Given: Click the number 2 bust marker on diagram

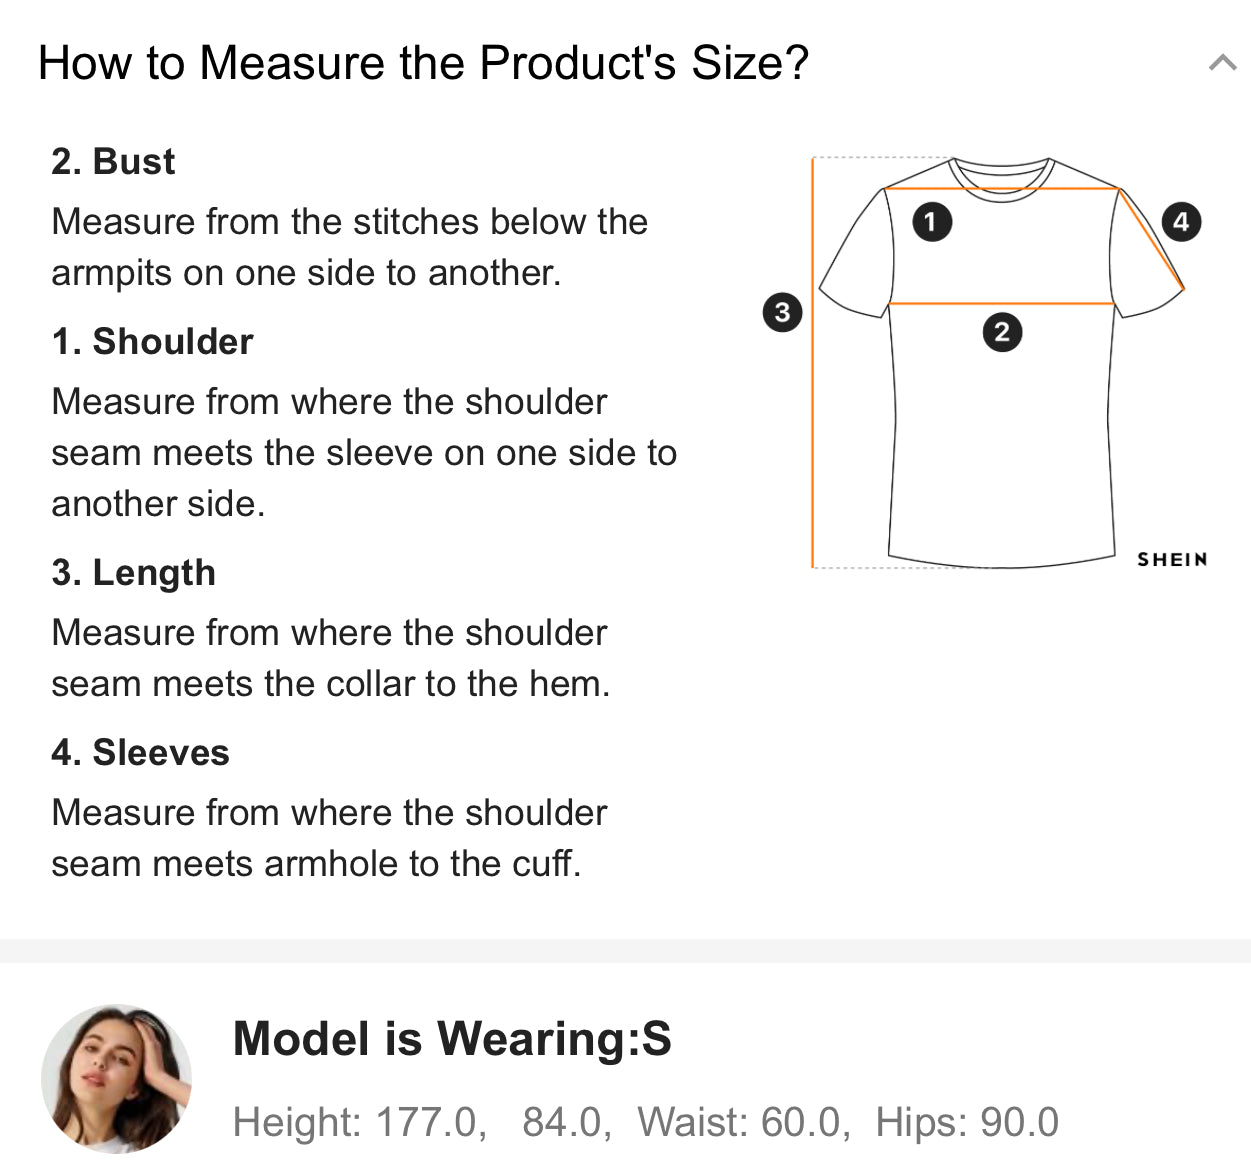Looking at the screenshot, I should [x=1002, y=332].
